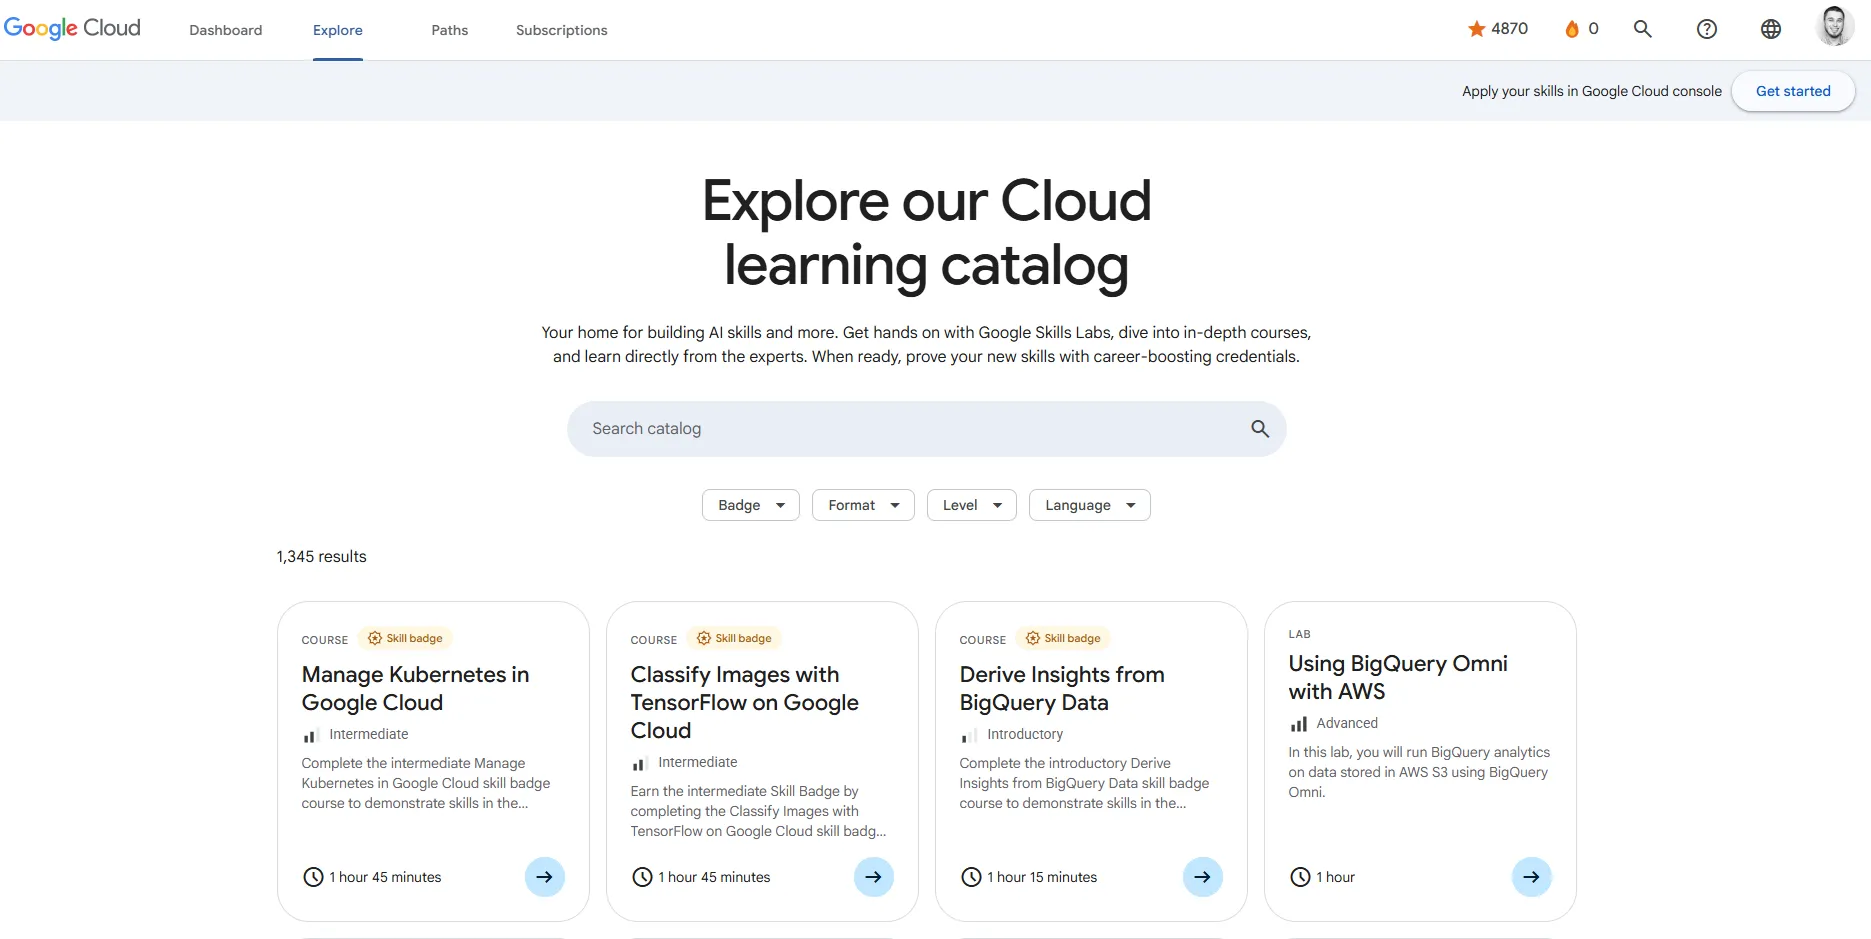Click the 'Intermediate' label on Classify Images card
1871x939 pixels.
click(x=698, y=762)
